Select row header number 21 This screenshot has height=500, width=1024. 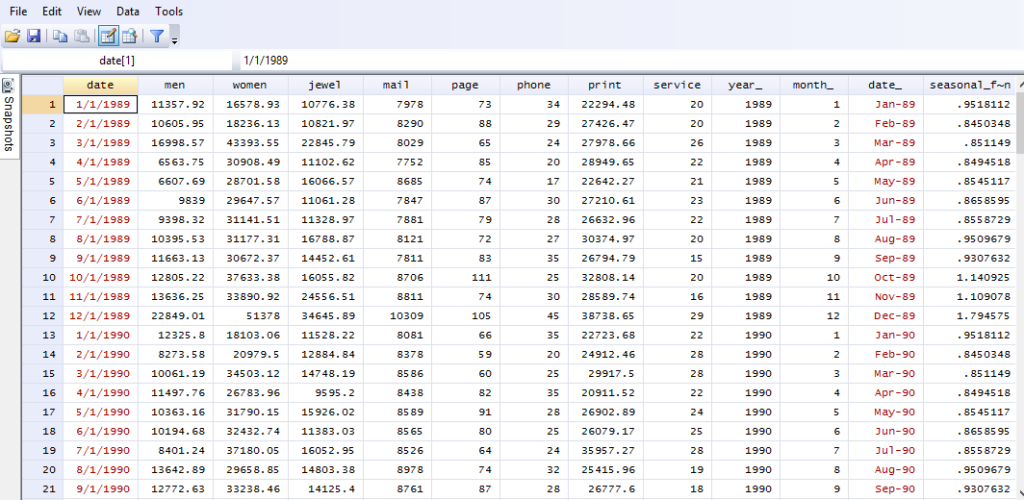point(42,489)
